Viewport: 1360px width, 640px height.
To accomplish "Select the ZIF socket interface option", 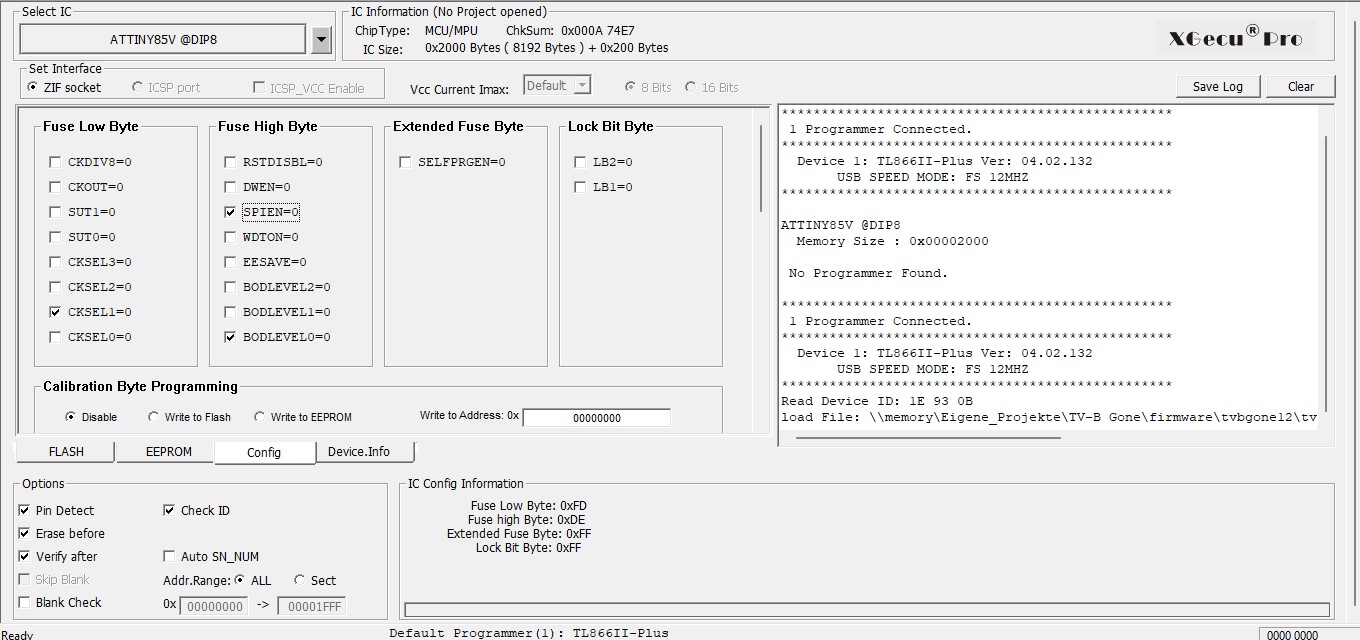I will pos(34,88).
